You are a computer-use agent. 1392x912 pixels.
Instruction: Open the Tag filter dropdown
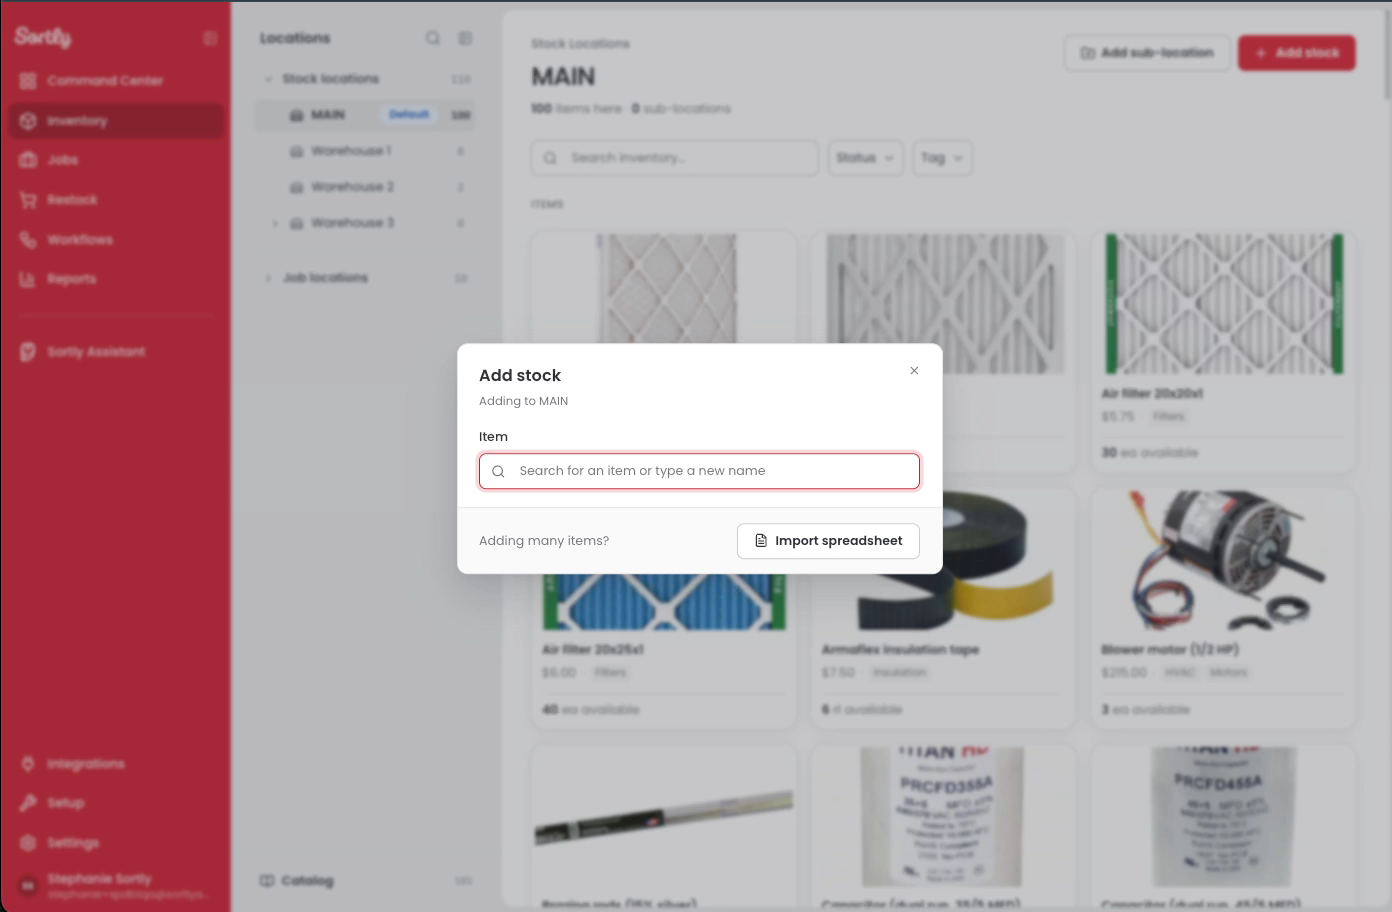coord(942,158)
